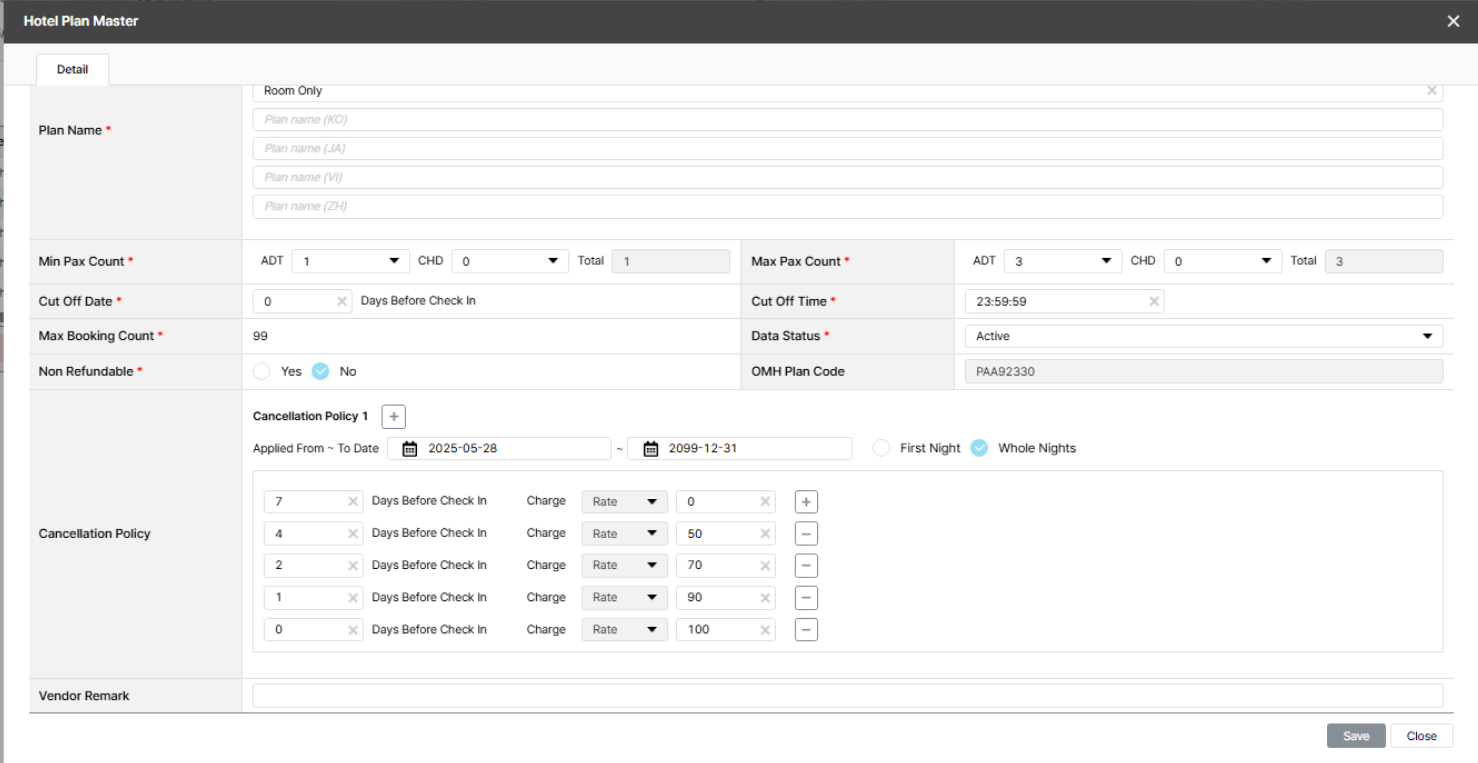Screen dimensions: 1478x763
Task: Switch to the Detail tab
Action: tap(72, 70)
